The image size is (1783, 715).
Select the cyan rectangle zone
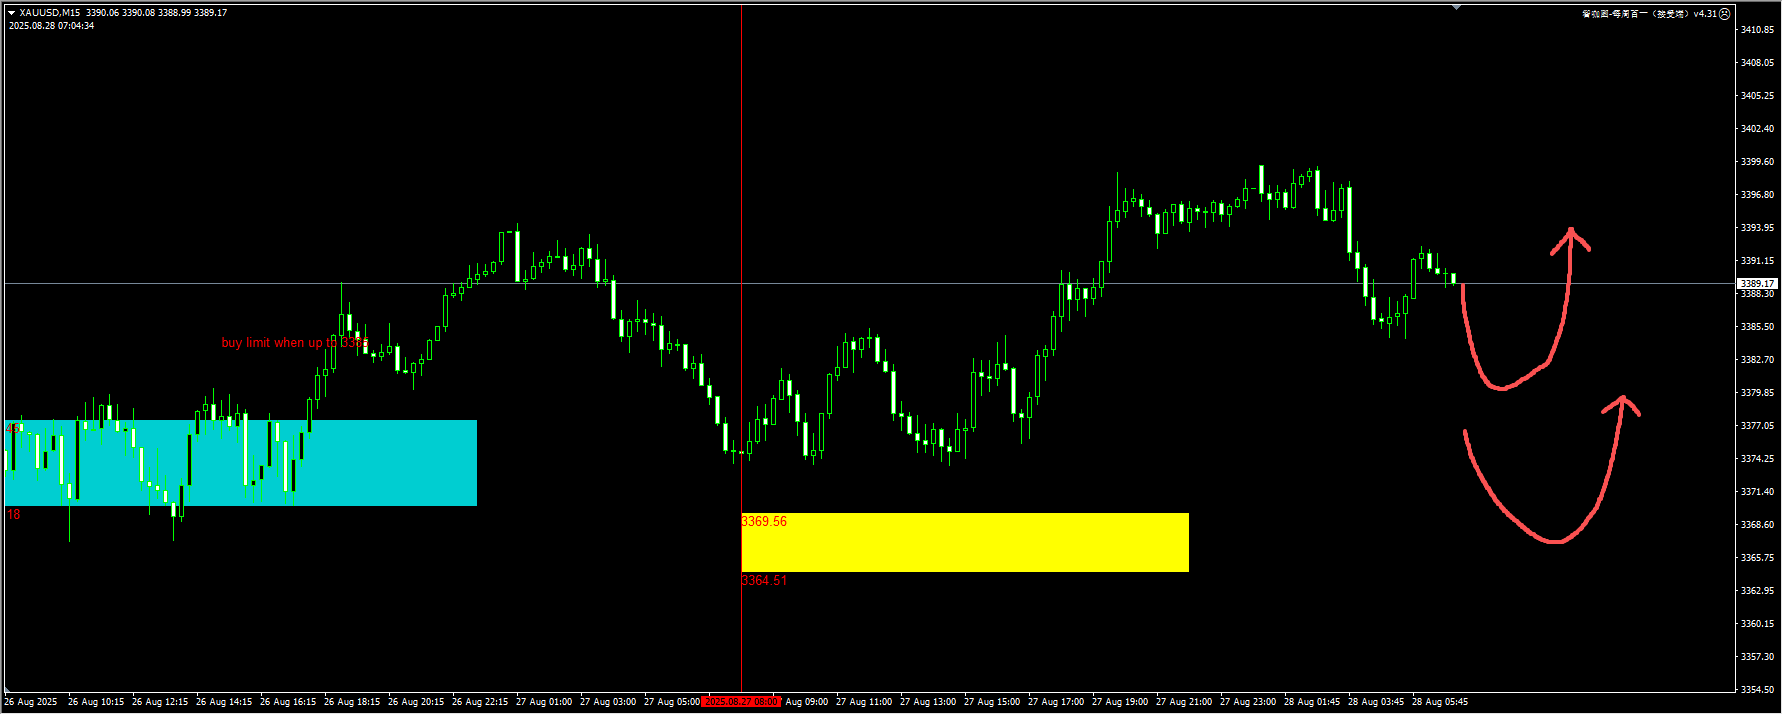[x=240, y=462]
